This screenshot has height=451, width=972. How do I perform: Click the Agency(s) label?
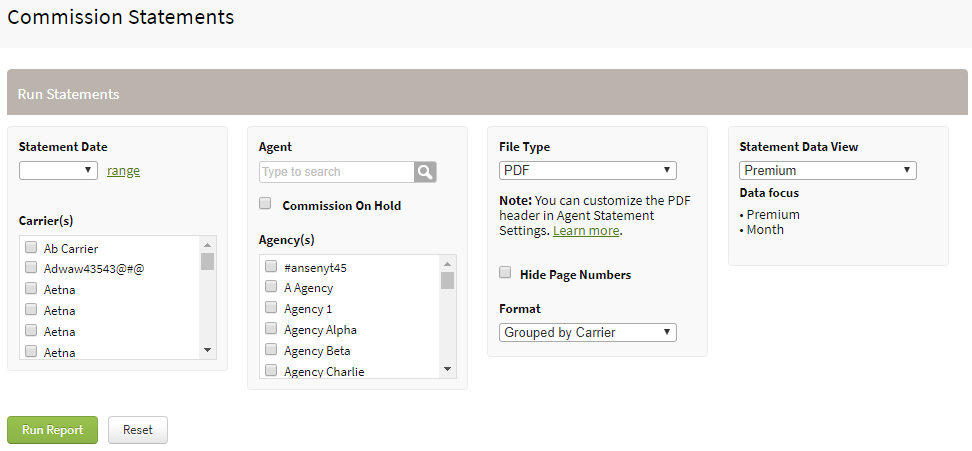286,240
